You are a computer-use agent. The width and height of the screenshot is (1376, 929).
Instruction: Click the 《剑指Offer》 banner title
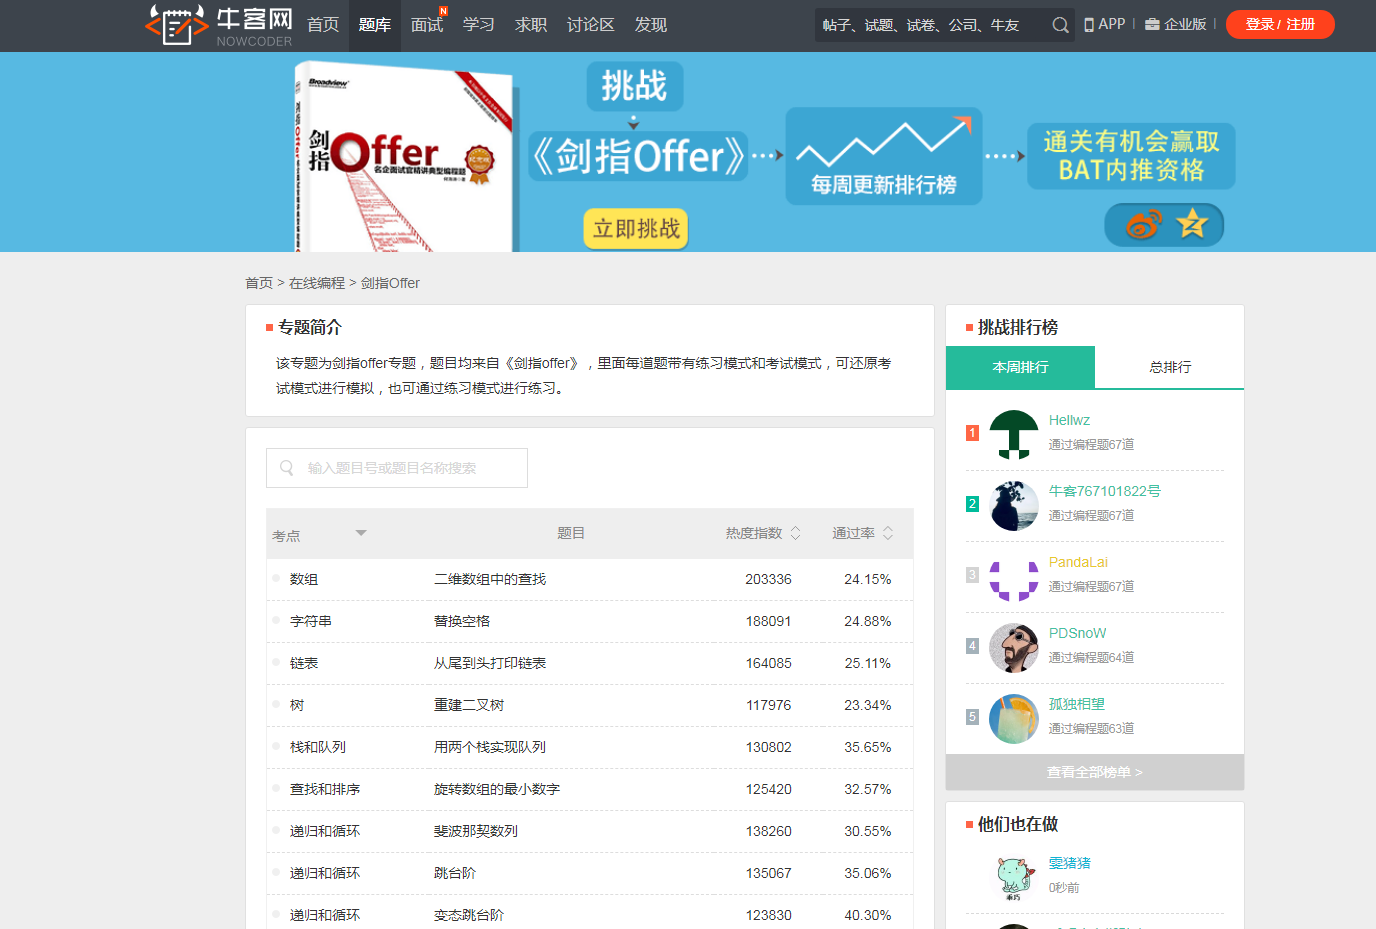[638, 156]
